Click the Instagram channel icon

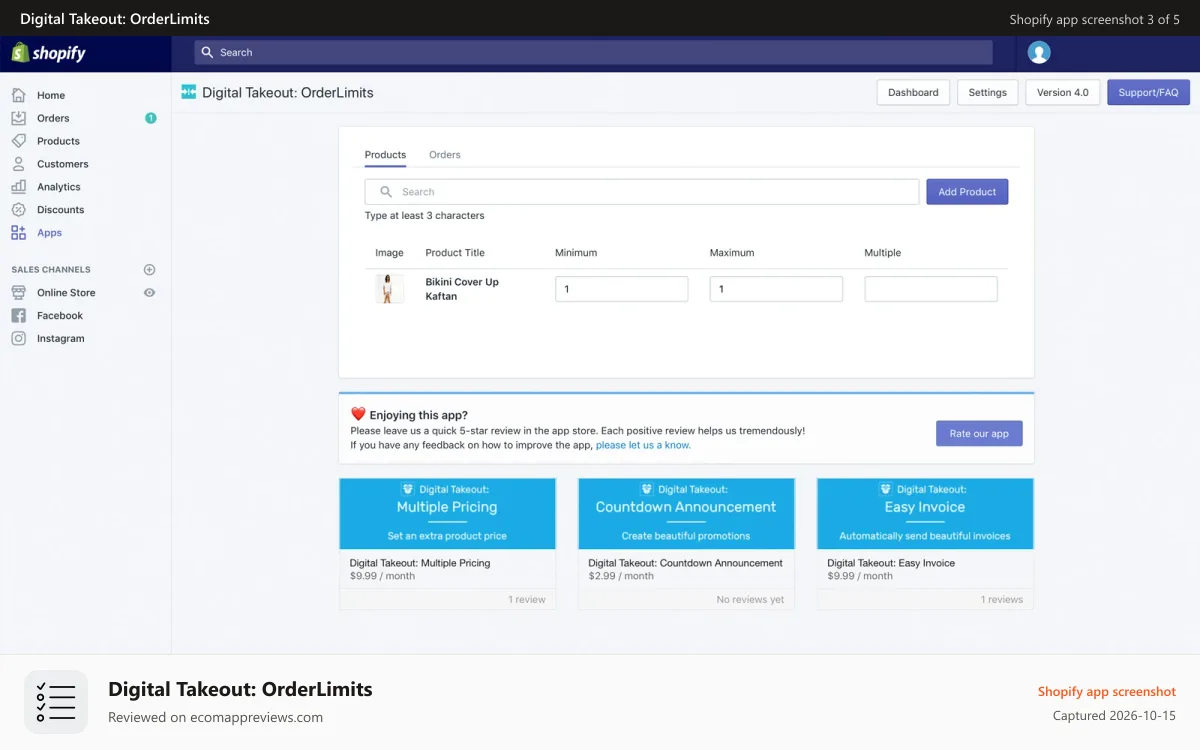click(x=18, y=339)
